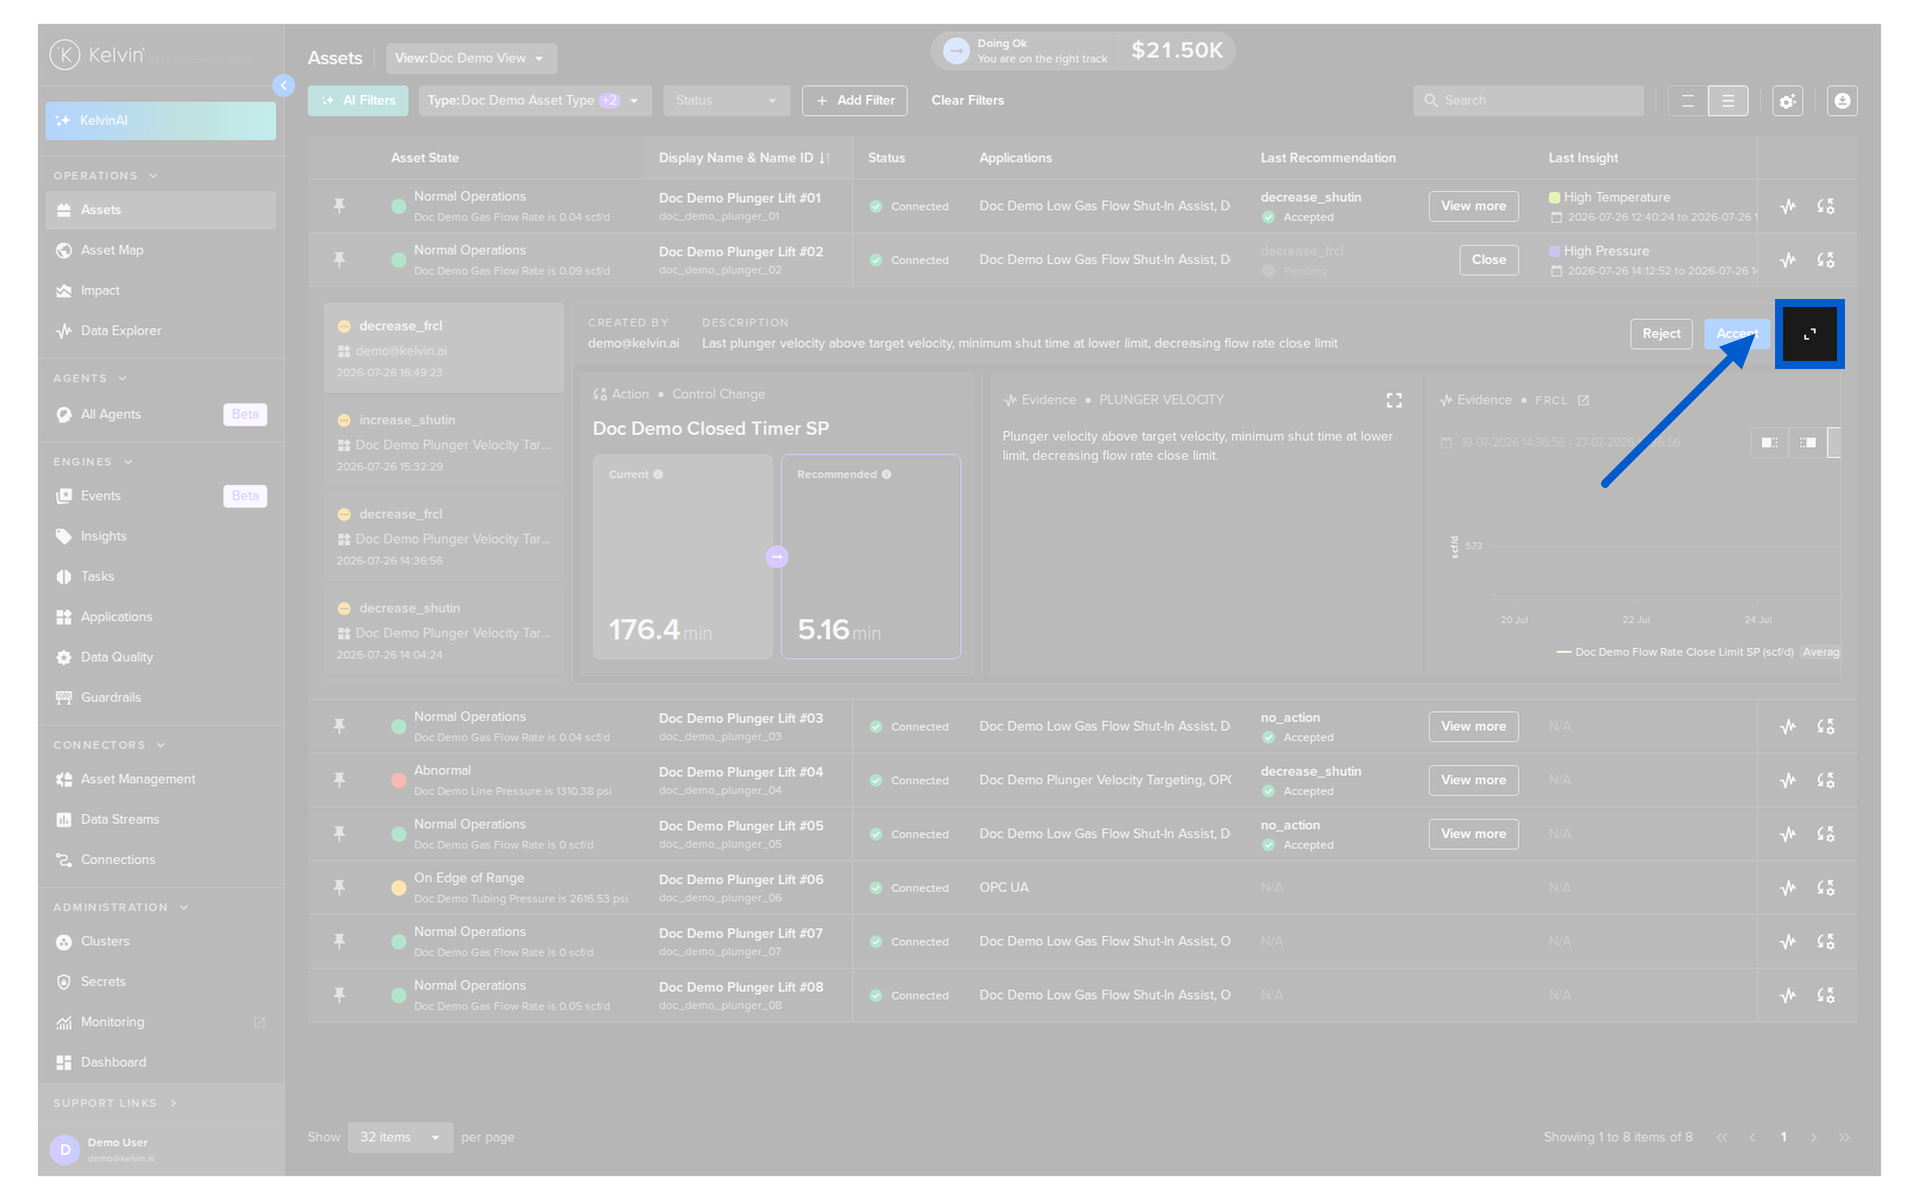The height and width of the screenshot is (1200, 1920).
Task: Click the Recommended value info icon
Action: click(886, 475)
